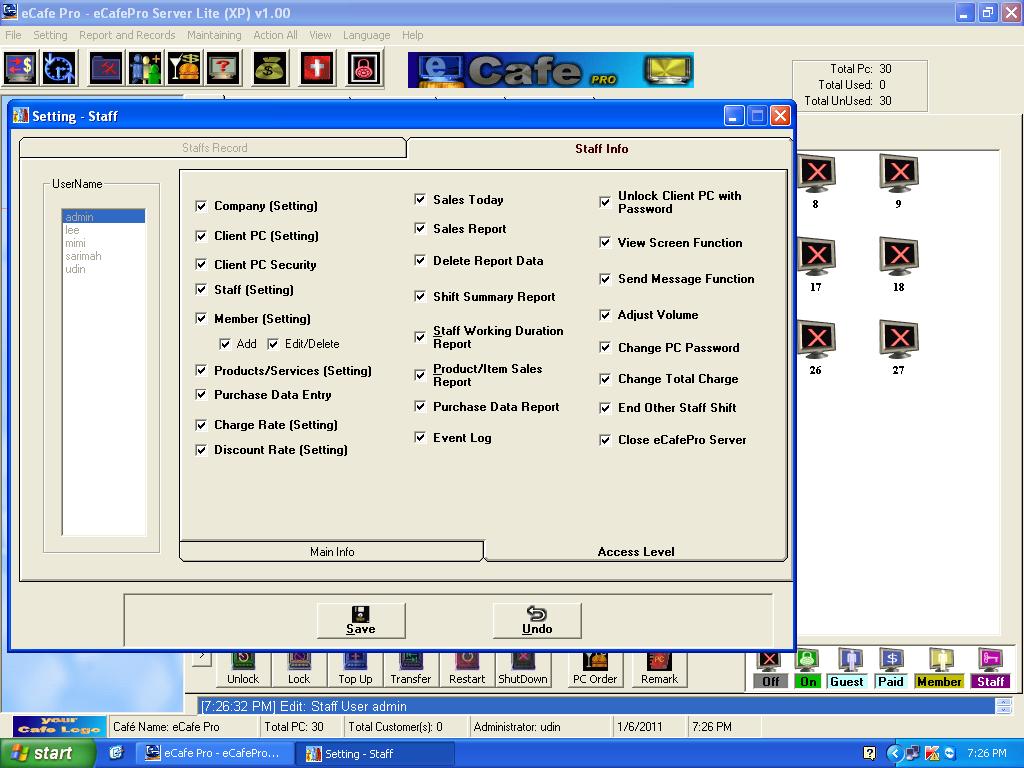Click the eCafe Pro banner logo
The height and width of the screenshot is (768, 1024).
551,70
